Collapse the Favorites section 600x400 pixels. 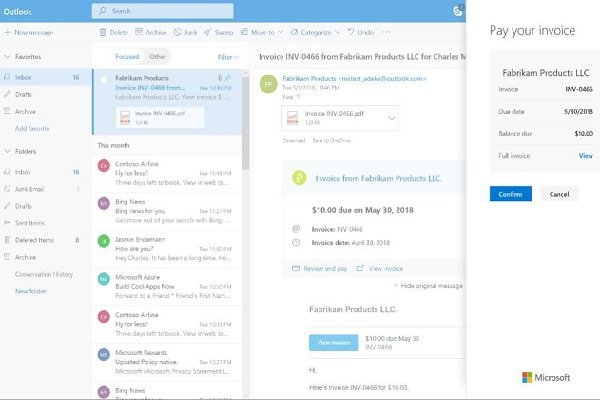(x=7, y=58)
